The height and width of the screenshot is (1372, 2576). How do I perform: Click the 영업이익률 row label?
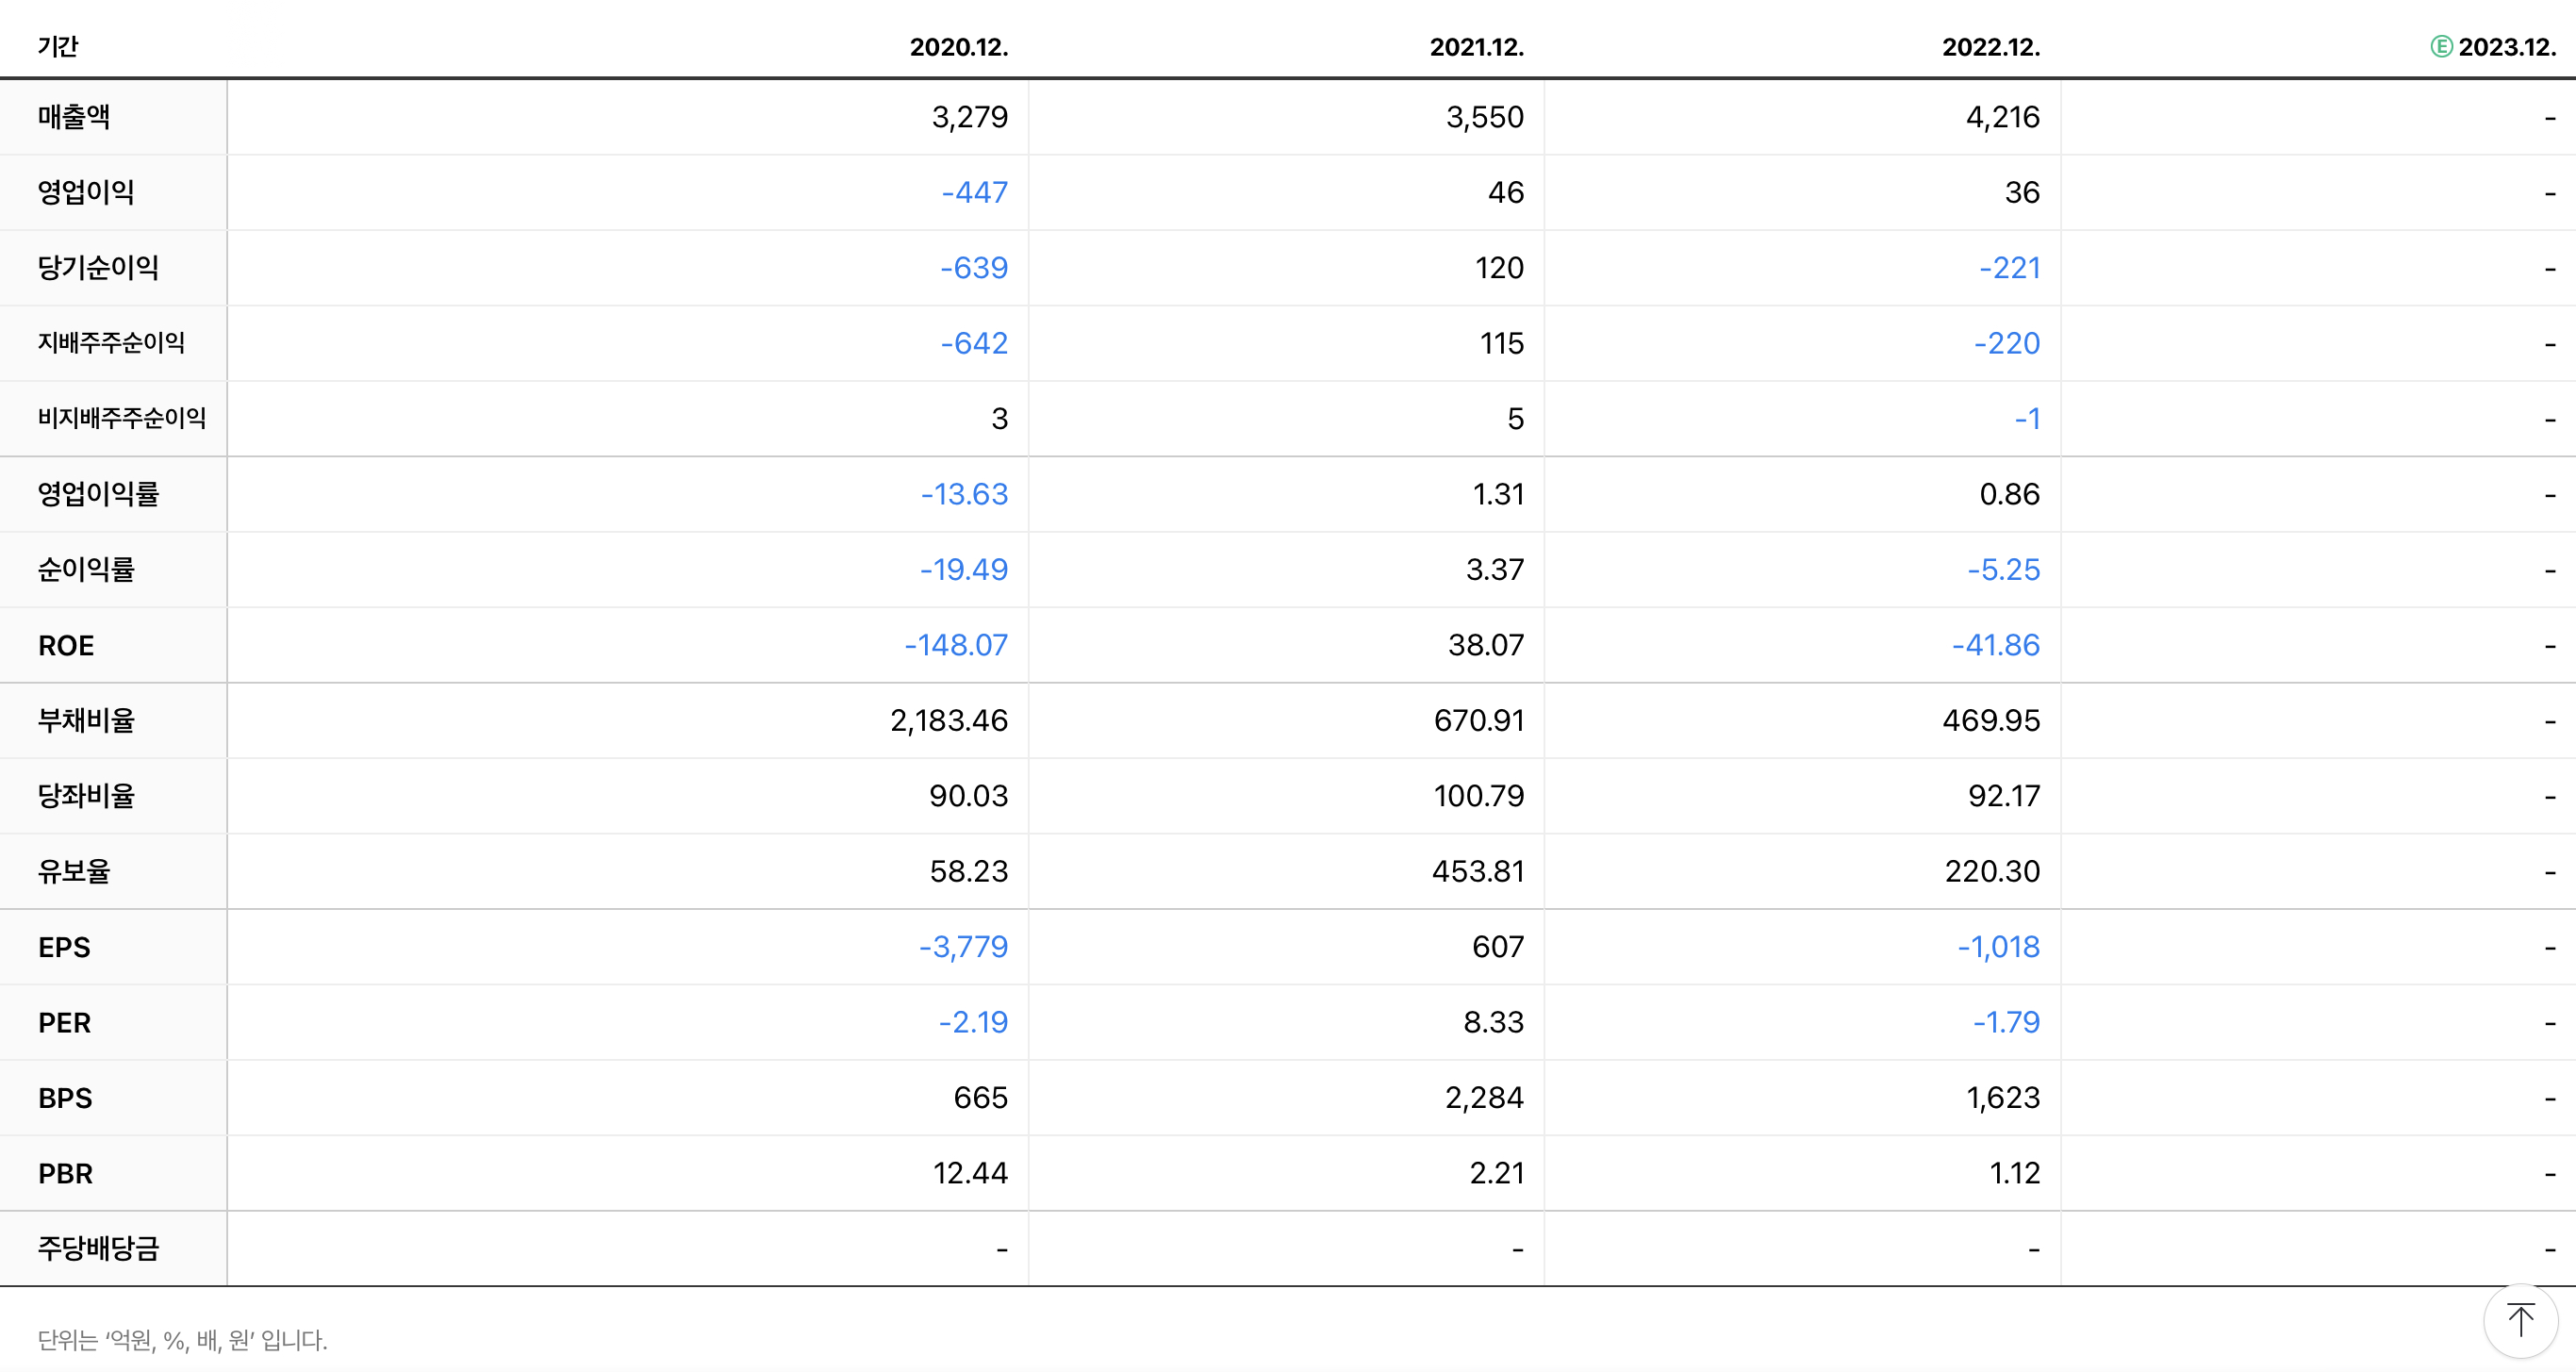pyautogui.click(x=98, y=494)
